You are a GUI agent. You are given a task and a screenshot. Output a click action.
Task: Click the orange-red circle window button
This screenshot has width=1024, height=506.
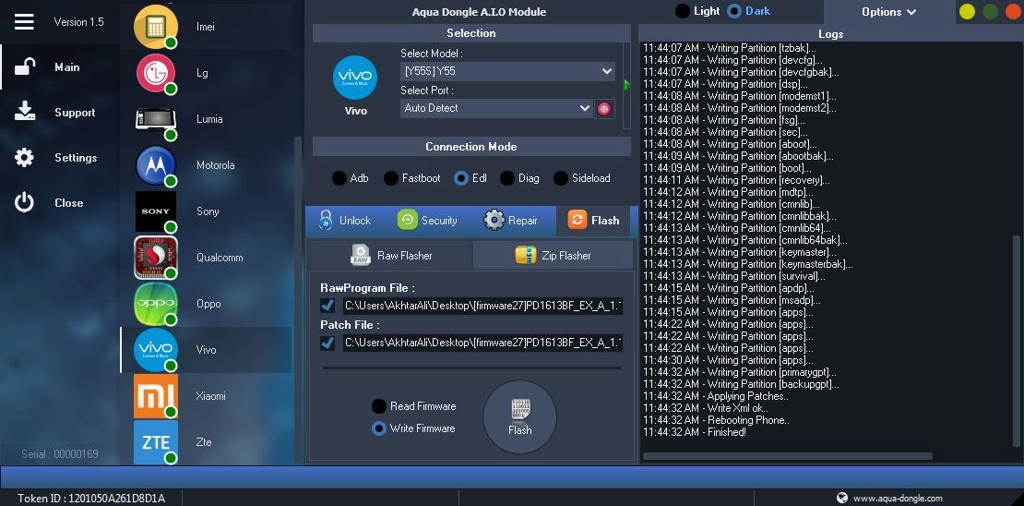pyautogui.click(x=1013, y=12)
